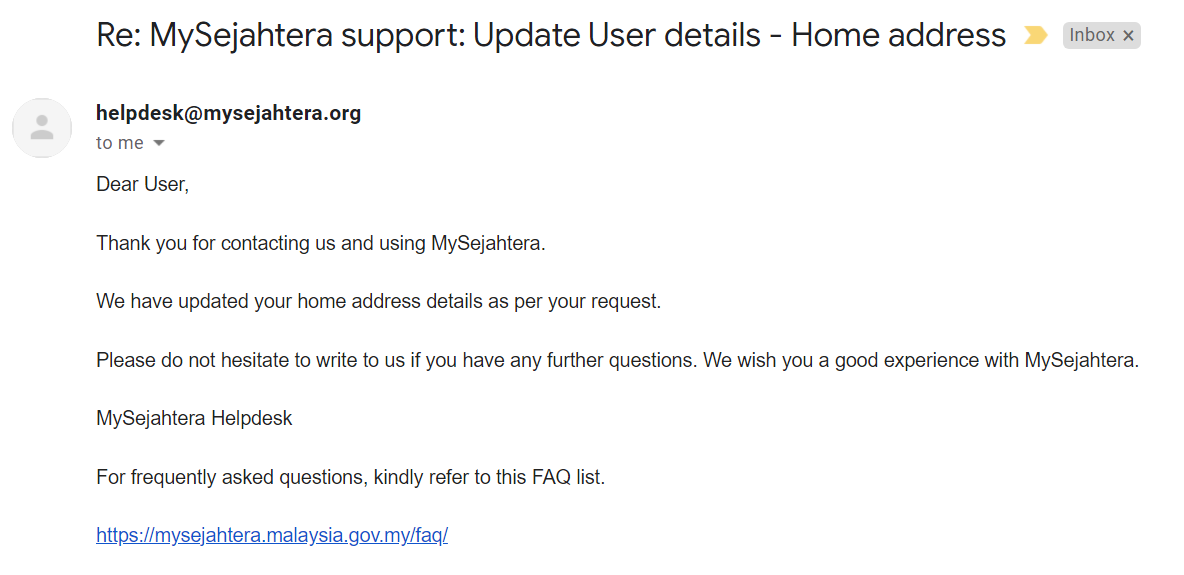Viewport: 1184px width, 575px height.
Task: Expand details arrow next to "to me"
Action: (158, 143)
